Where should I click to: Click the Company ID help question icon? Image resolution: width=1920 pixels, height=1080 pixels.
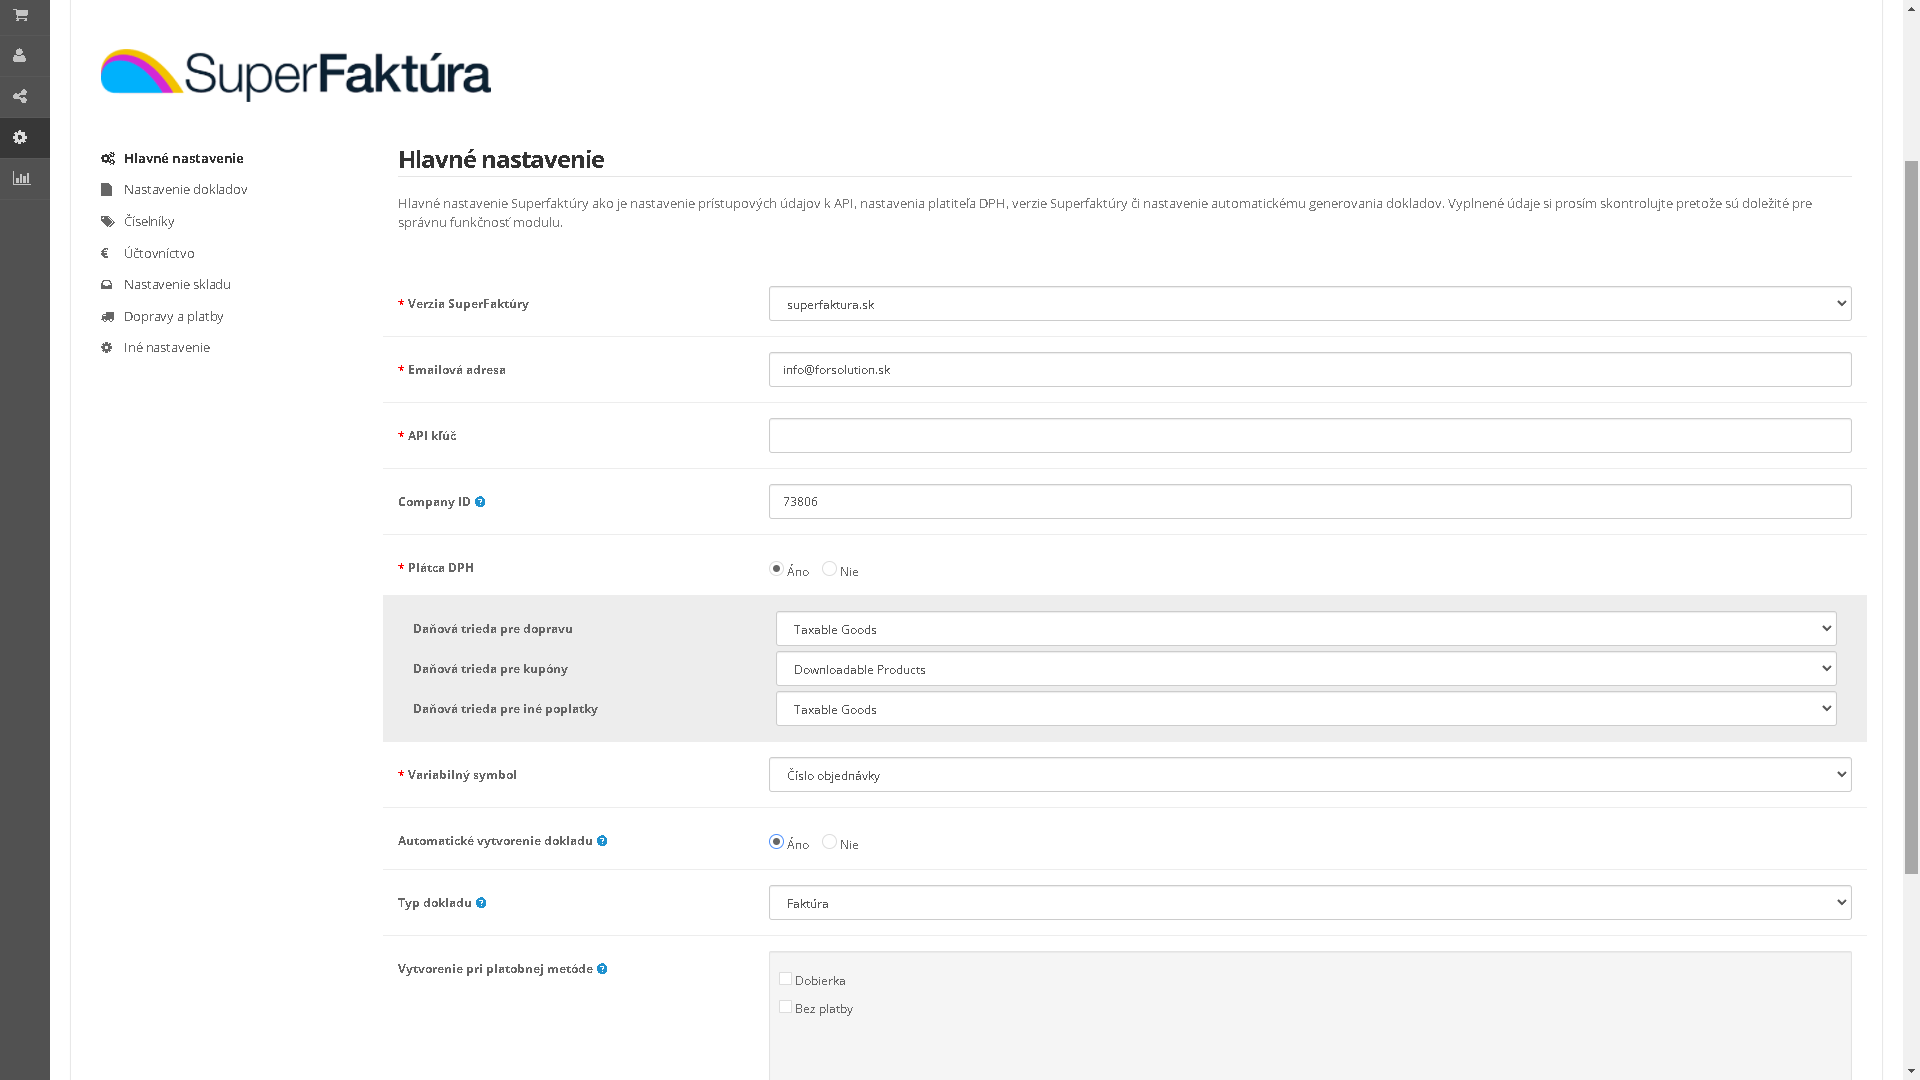tap(480, 502)
